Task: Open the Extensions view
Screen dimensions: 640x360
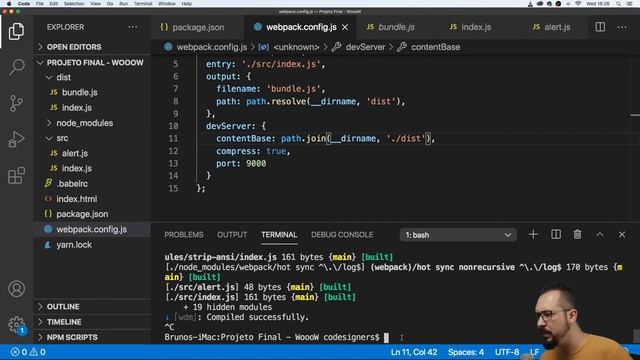Action: pos(16,176)
